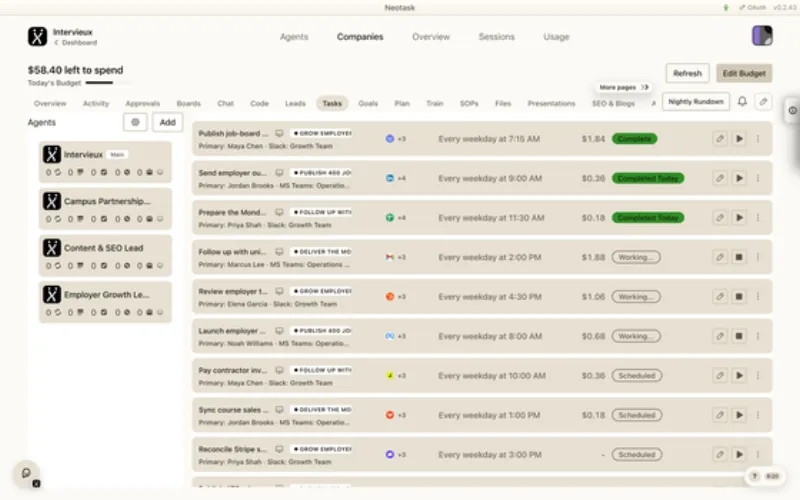Screen dimensions: 800x500
Task: Edit the Follow up with uni... task
Action: tap(719, 257)
